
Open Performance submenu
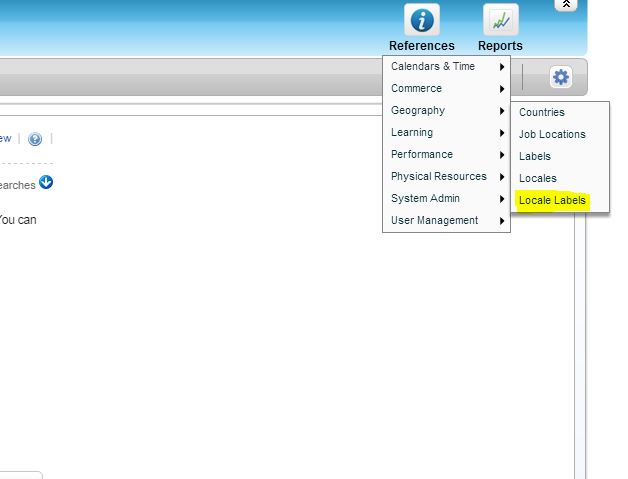coord(447,155)
